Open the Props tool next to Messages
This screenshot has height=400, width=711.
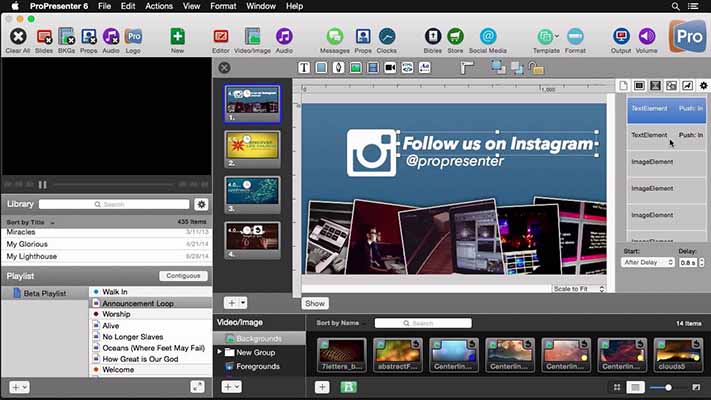coord(363,37)
